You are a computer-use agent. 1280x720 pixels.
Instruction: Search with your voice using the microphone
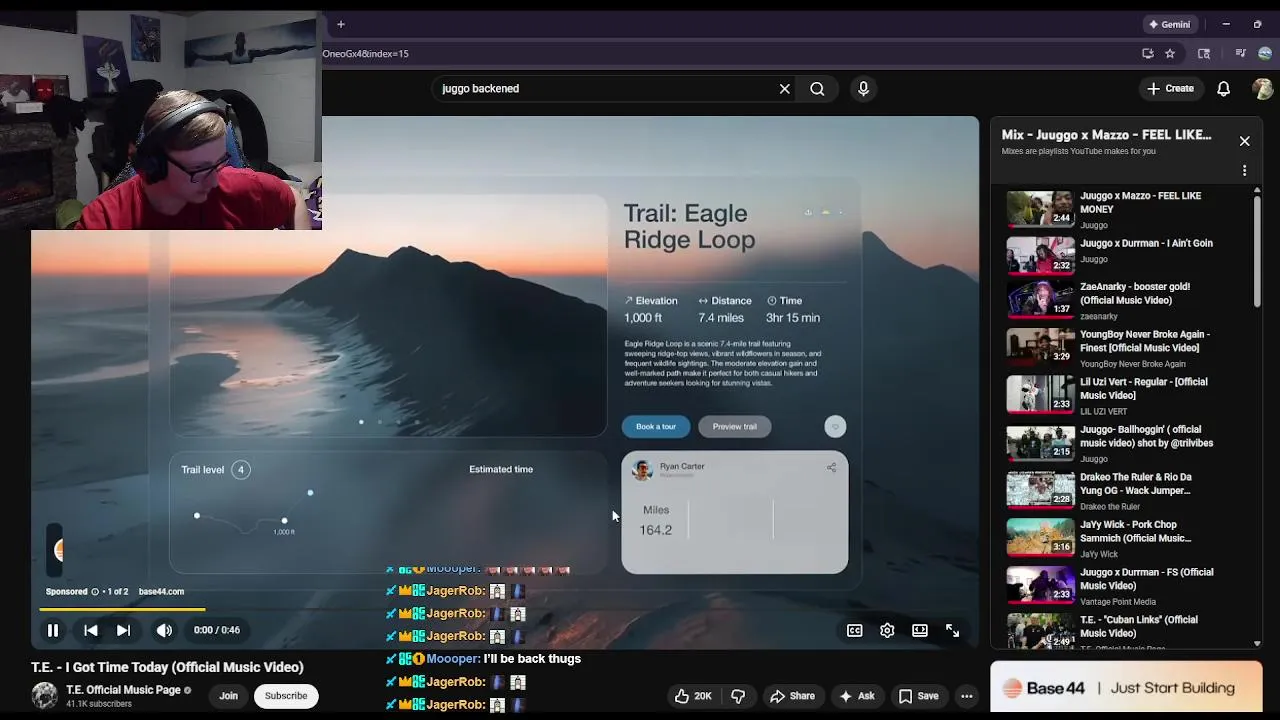click(x=863, y=89)
